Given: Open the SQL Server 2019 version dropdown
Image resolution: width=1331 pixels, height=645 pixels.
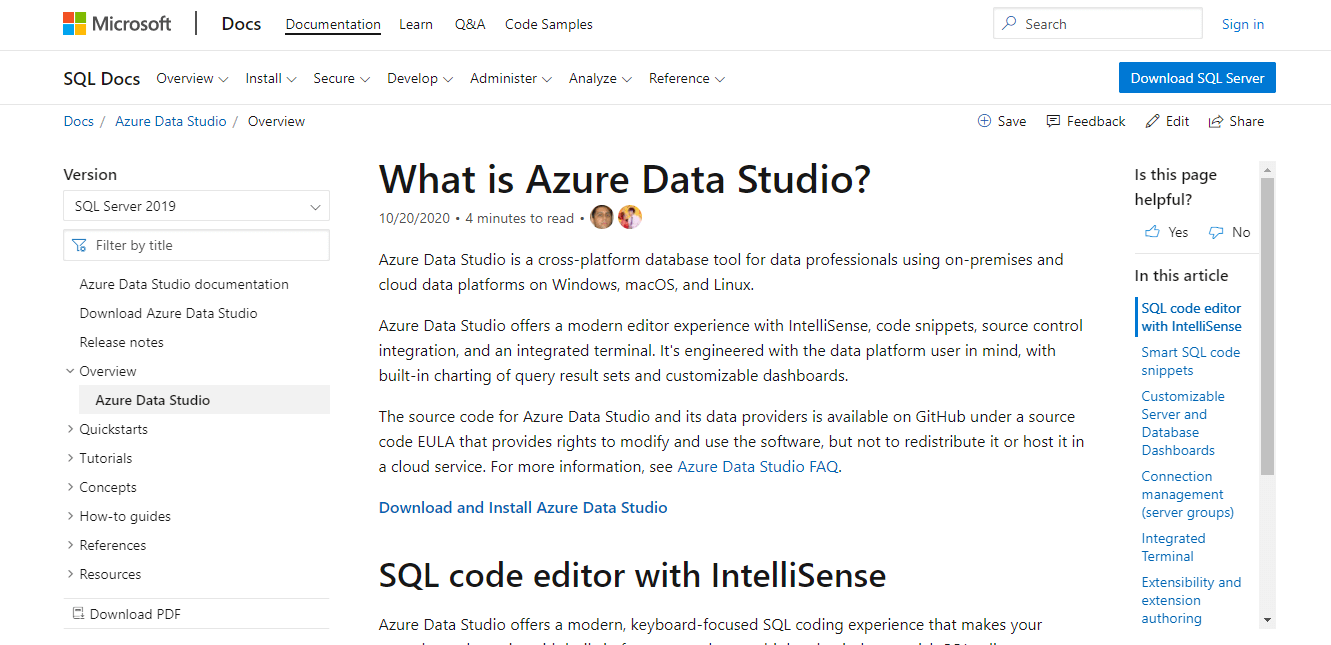Looking at the screenshot, I should [x=197, y=206].
